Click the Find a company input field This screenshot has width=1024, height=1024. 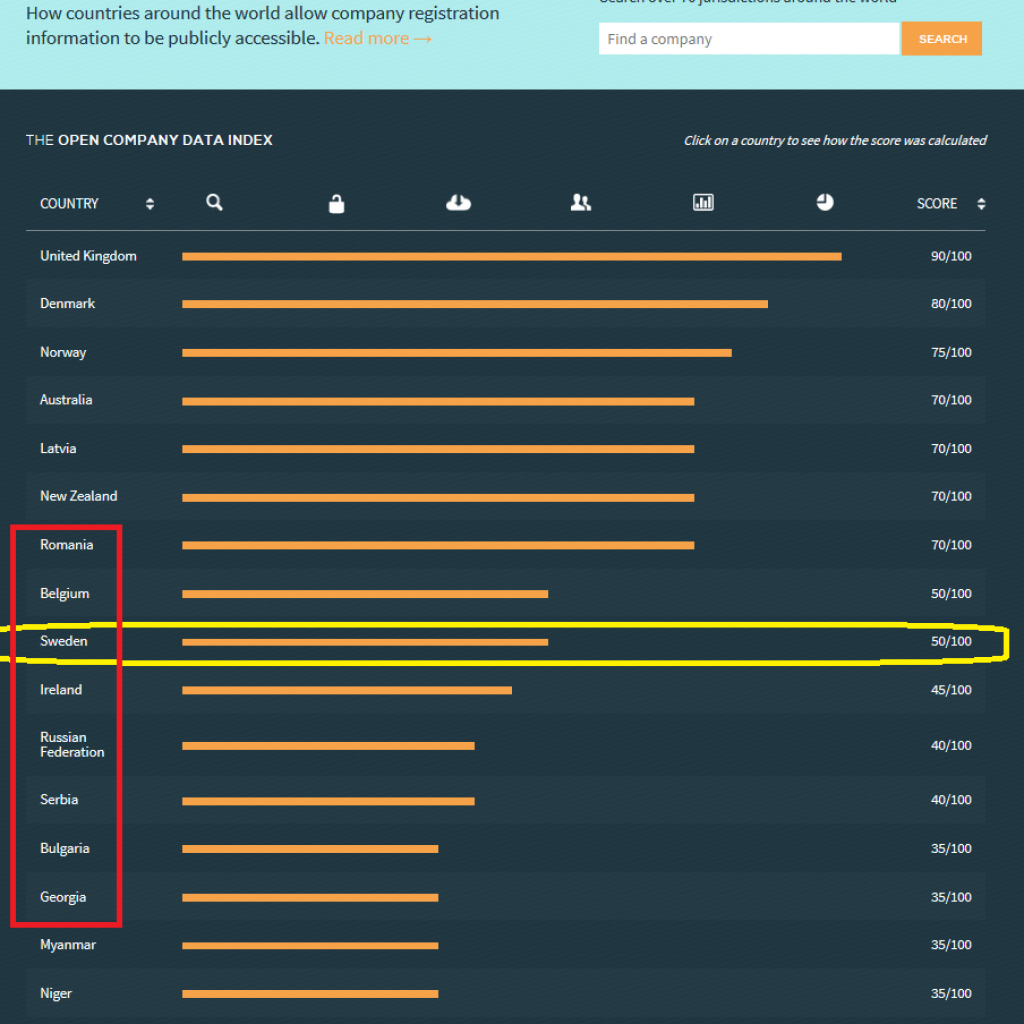[x=748, y=39]
